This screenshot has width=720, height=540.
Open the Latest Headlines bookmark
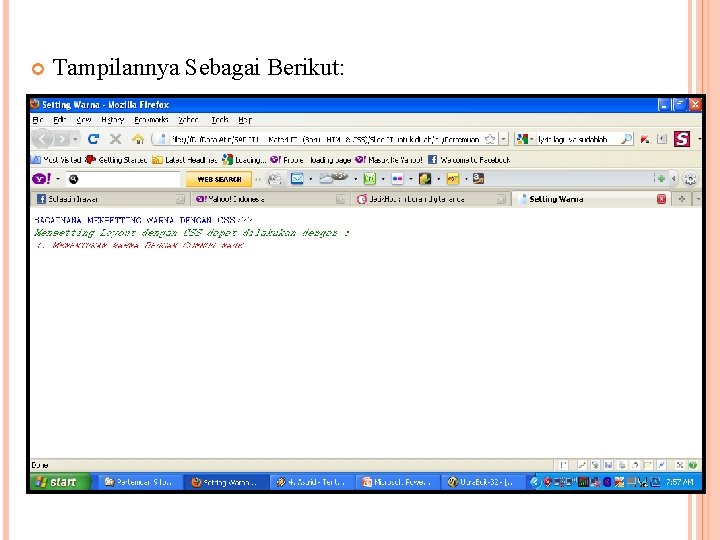[185, 160]
